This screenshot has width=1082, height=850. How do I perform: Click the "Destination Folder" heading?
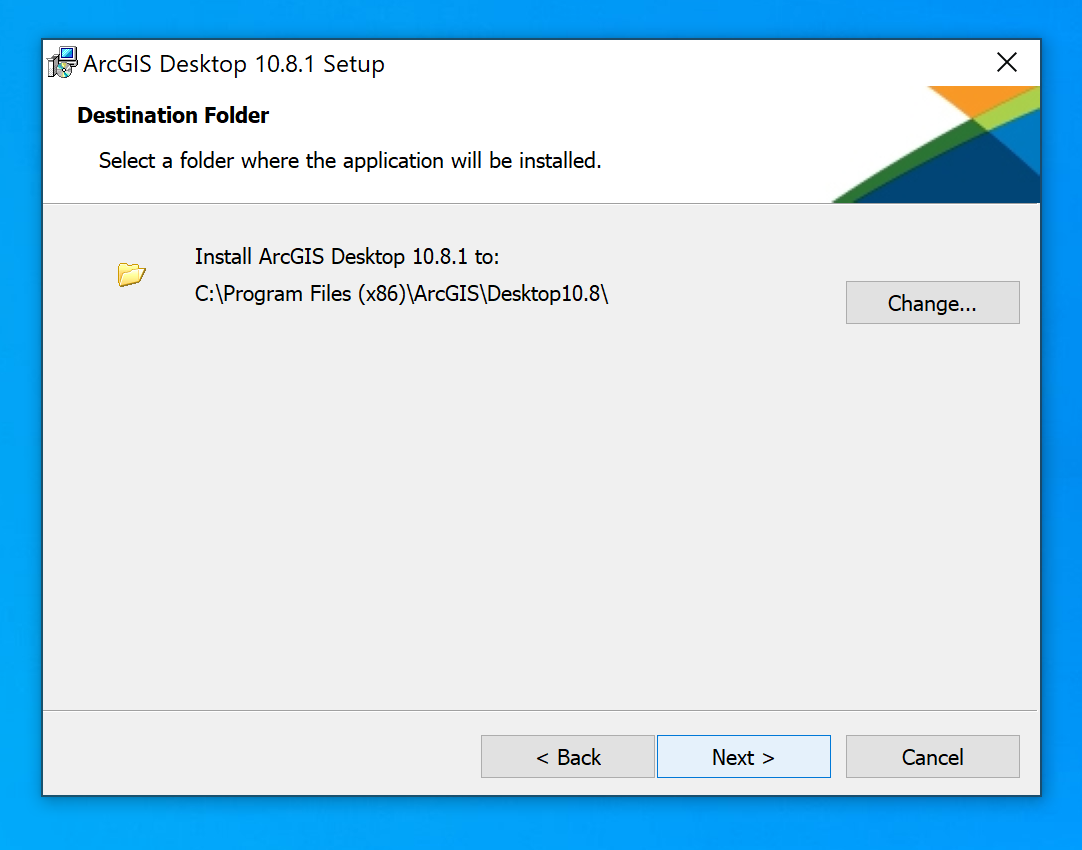tap(173, 116)
